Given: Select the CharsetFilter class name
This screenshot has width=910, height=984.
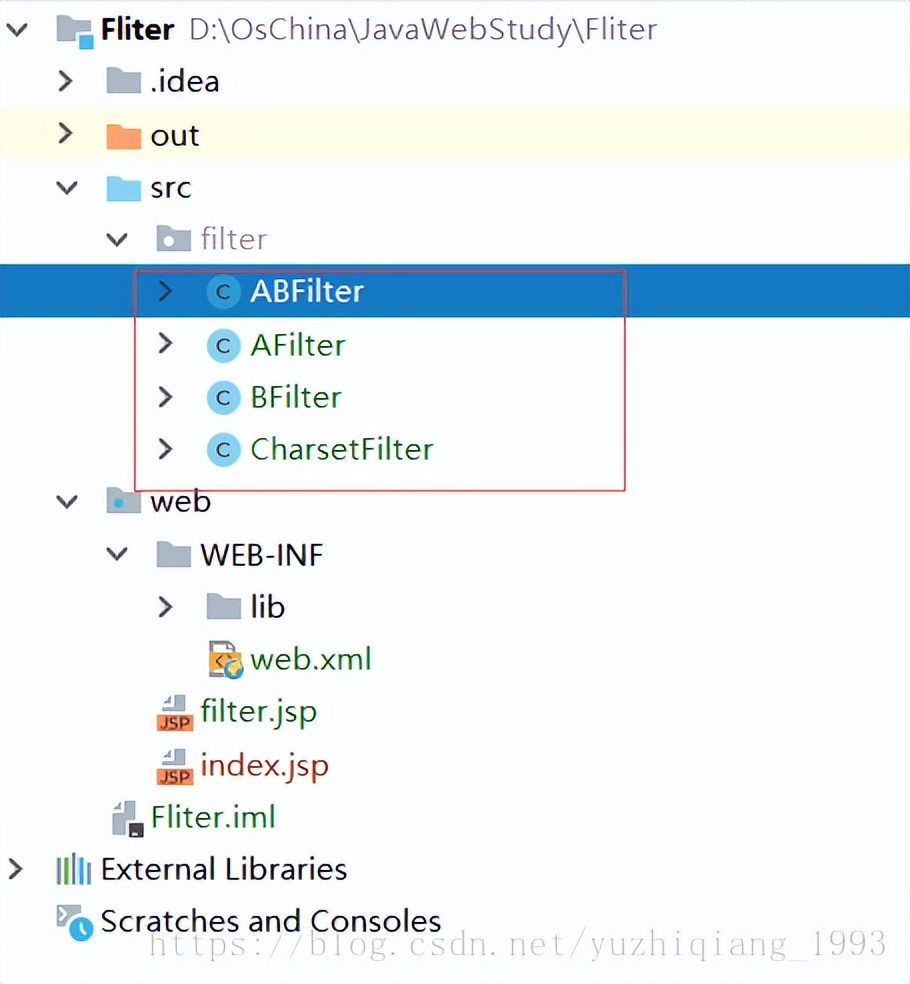Looking at the screenshot, I should (x=341, y=449).
